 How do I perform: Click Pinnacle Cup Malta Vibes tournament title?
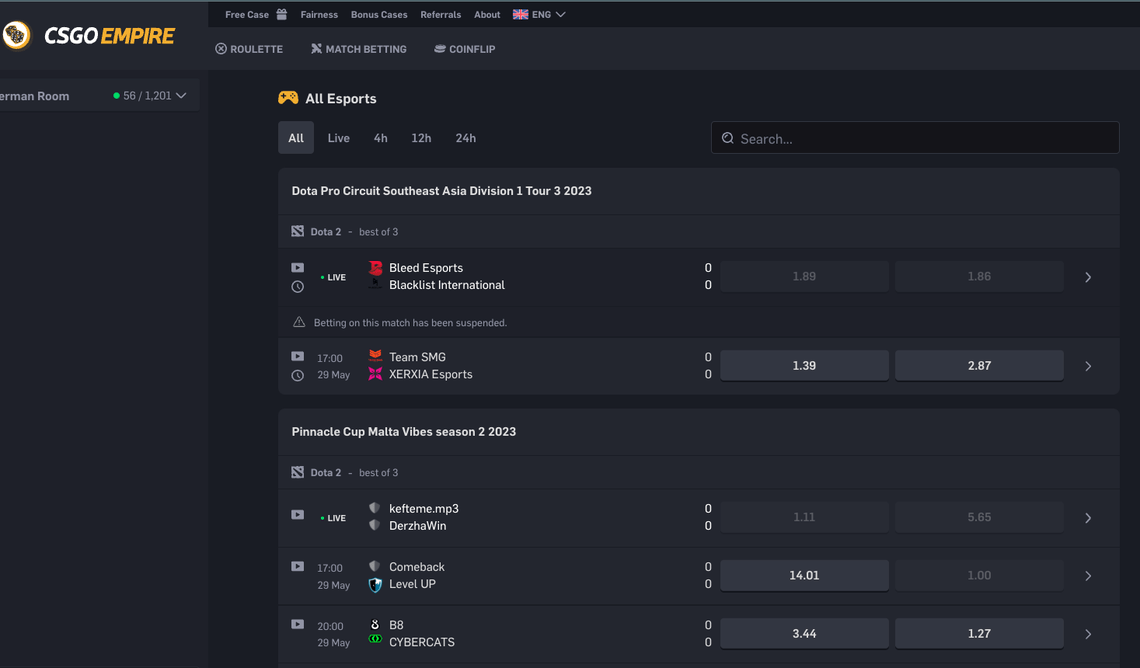[404, 431]
